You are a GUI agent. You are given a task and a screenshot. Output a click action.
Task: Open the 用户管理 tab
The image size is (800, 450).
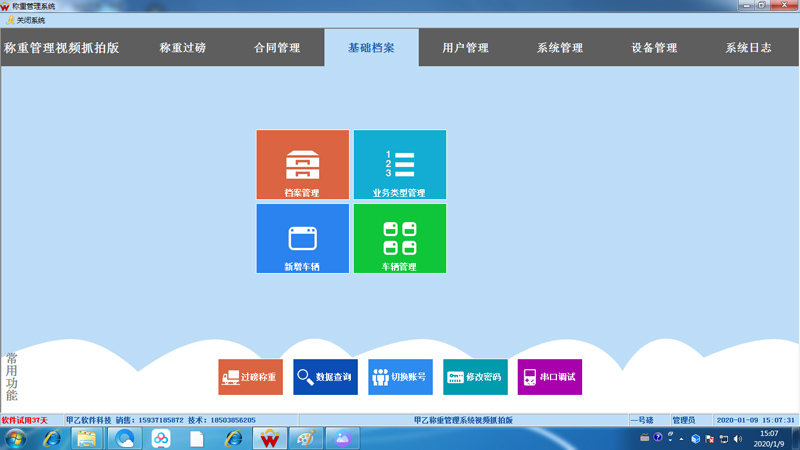(465, 48)
